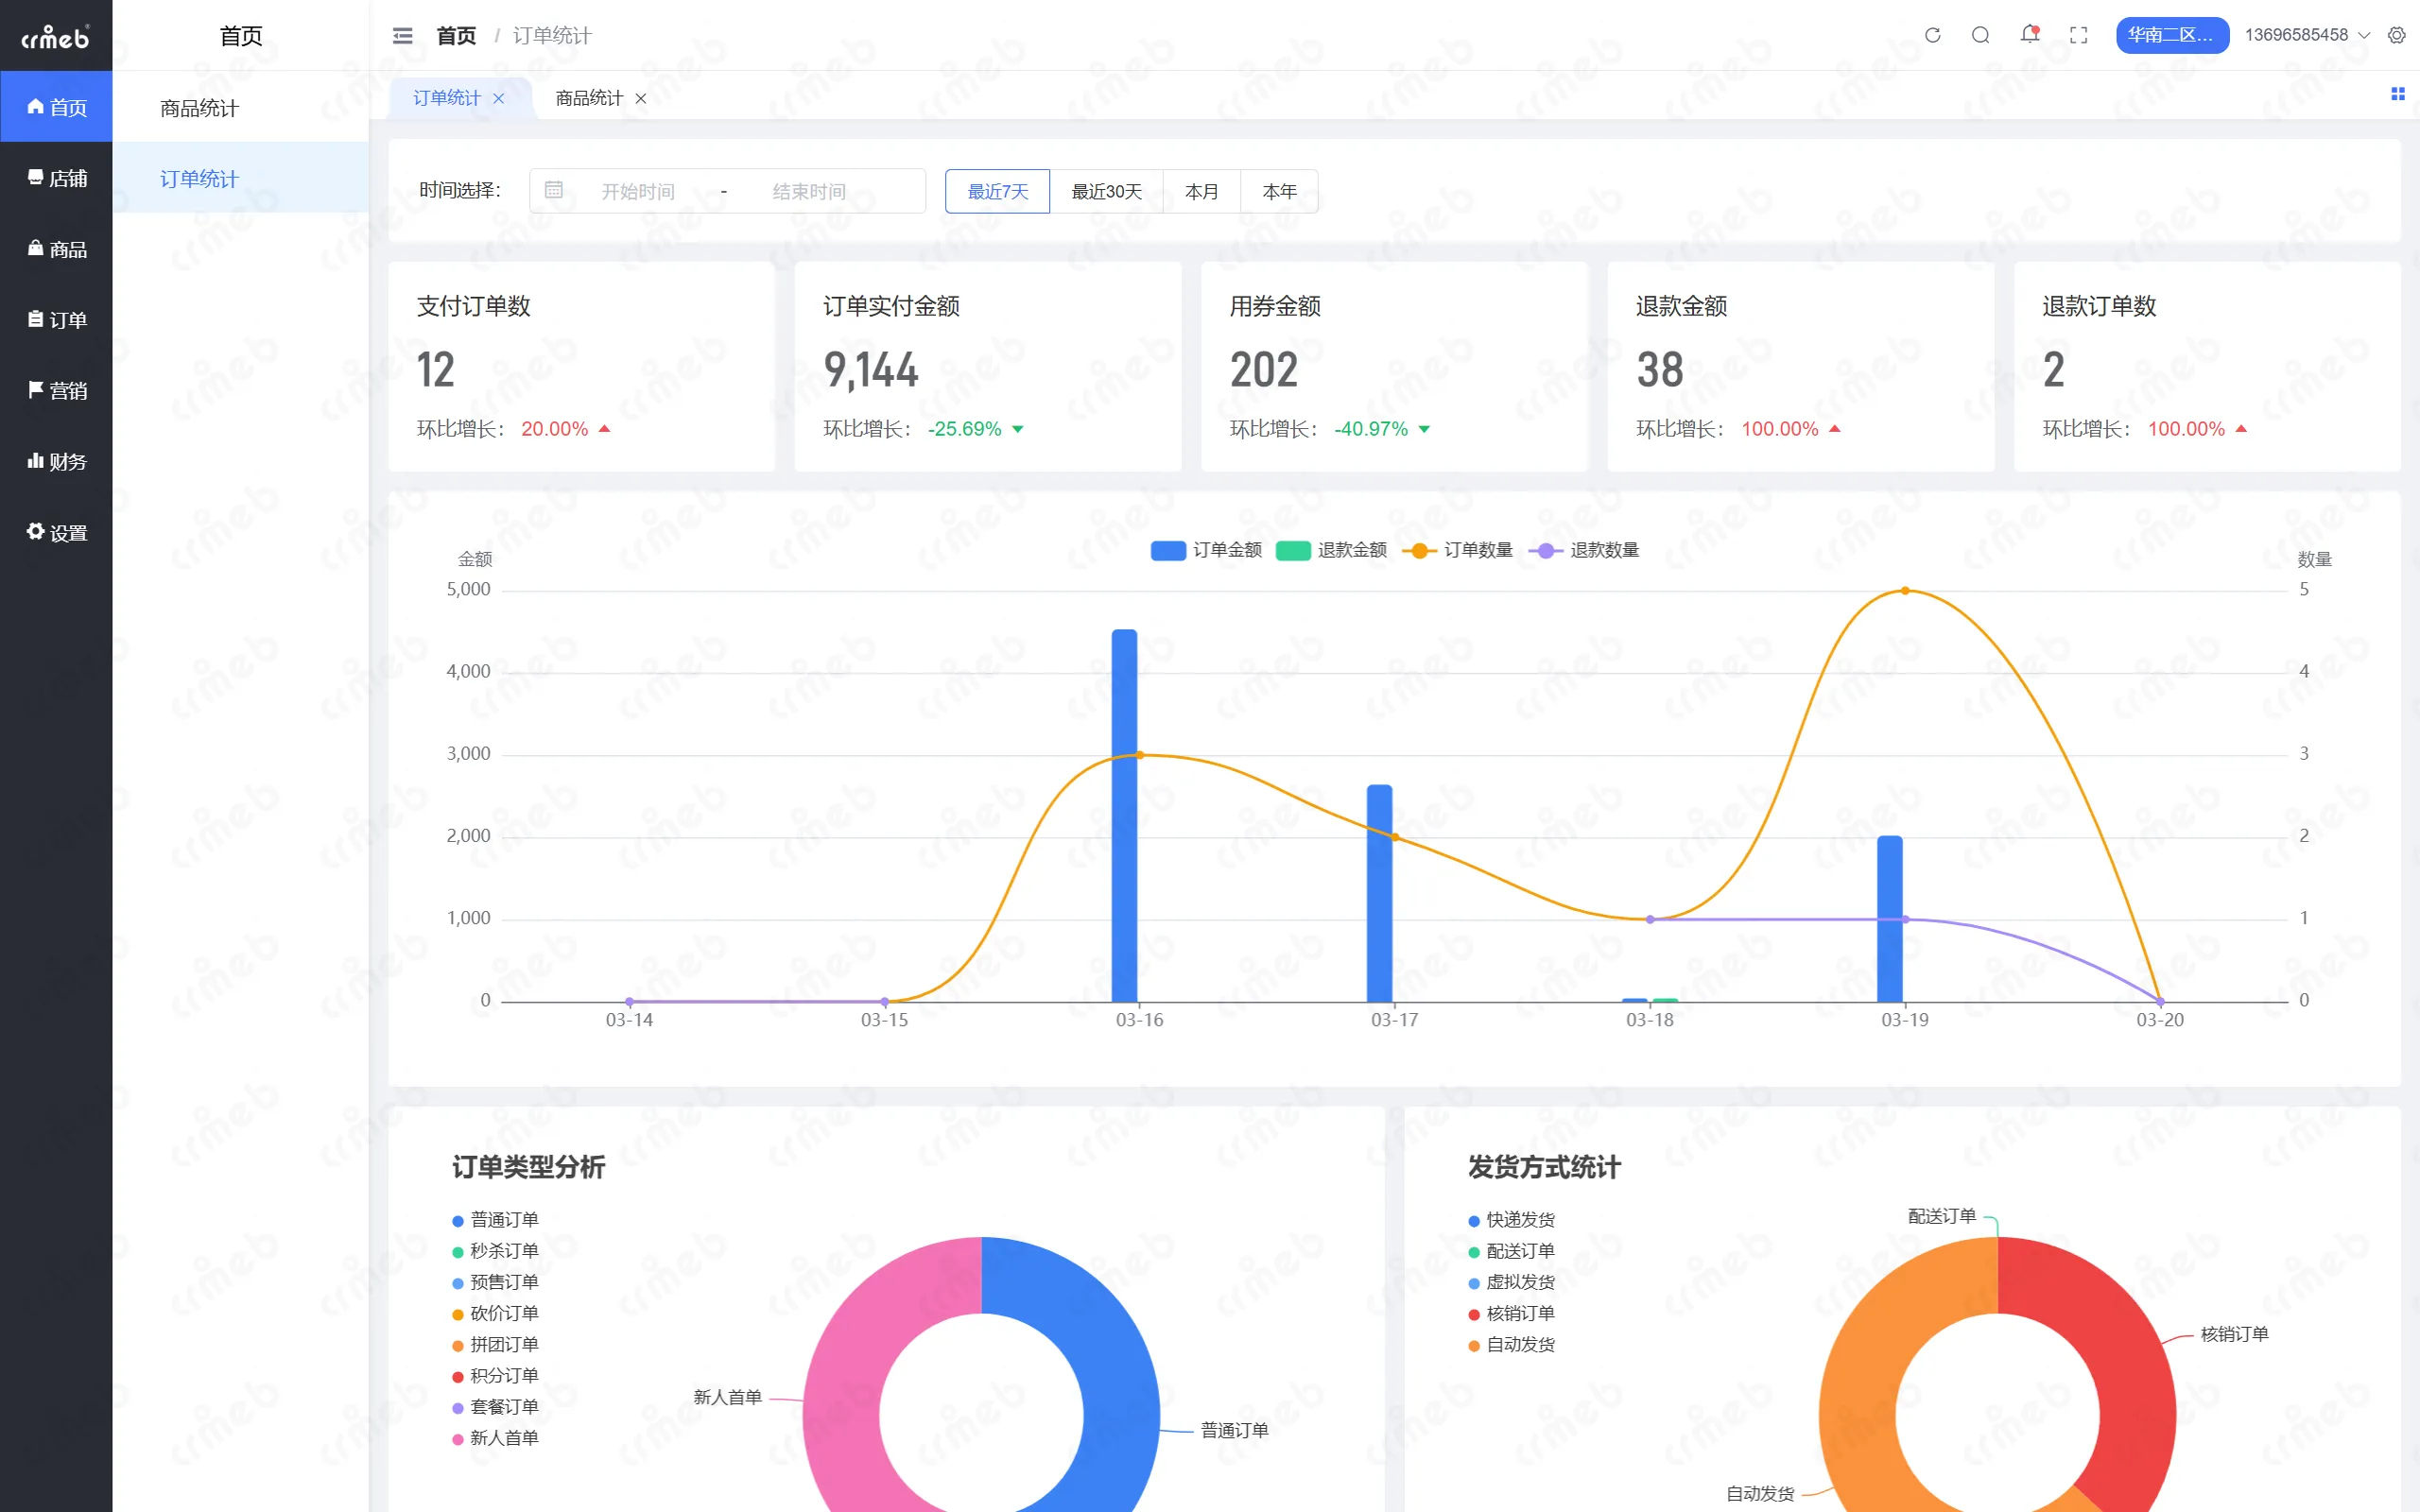
Task: Toggle 订单数量 series in chart legend
Action: (x=1458, y=550)
